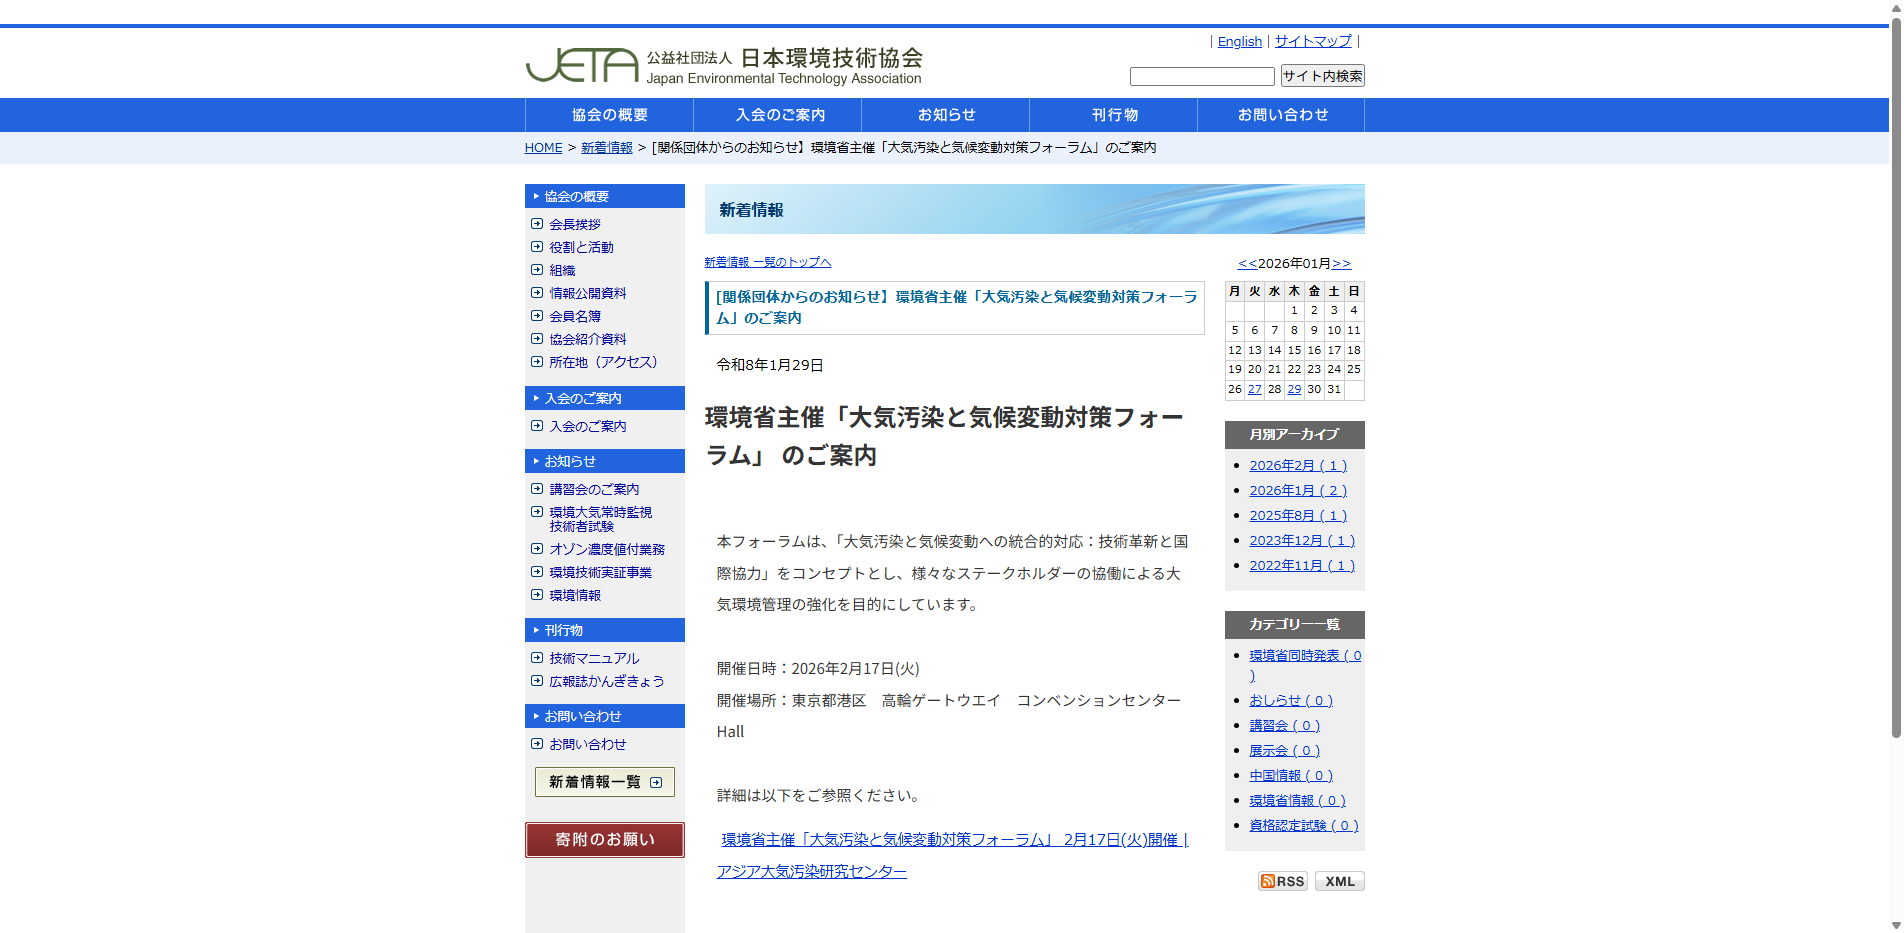Image resolution: width=1904 pixels, height=933 pixels.
Task: Click the triangle on 協会の概要 sidebar header
Action: (535, 196)
